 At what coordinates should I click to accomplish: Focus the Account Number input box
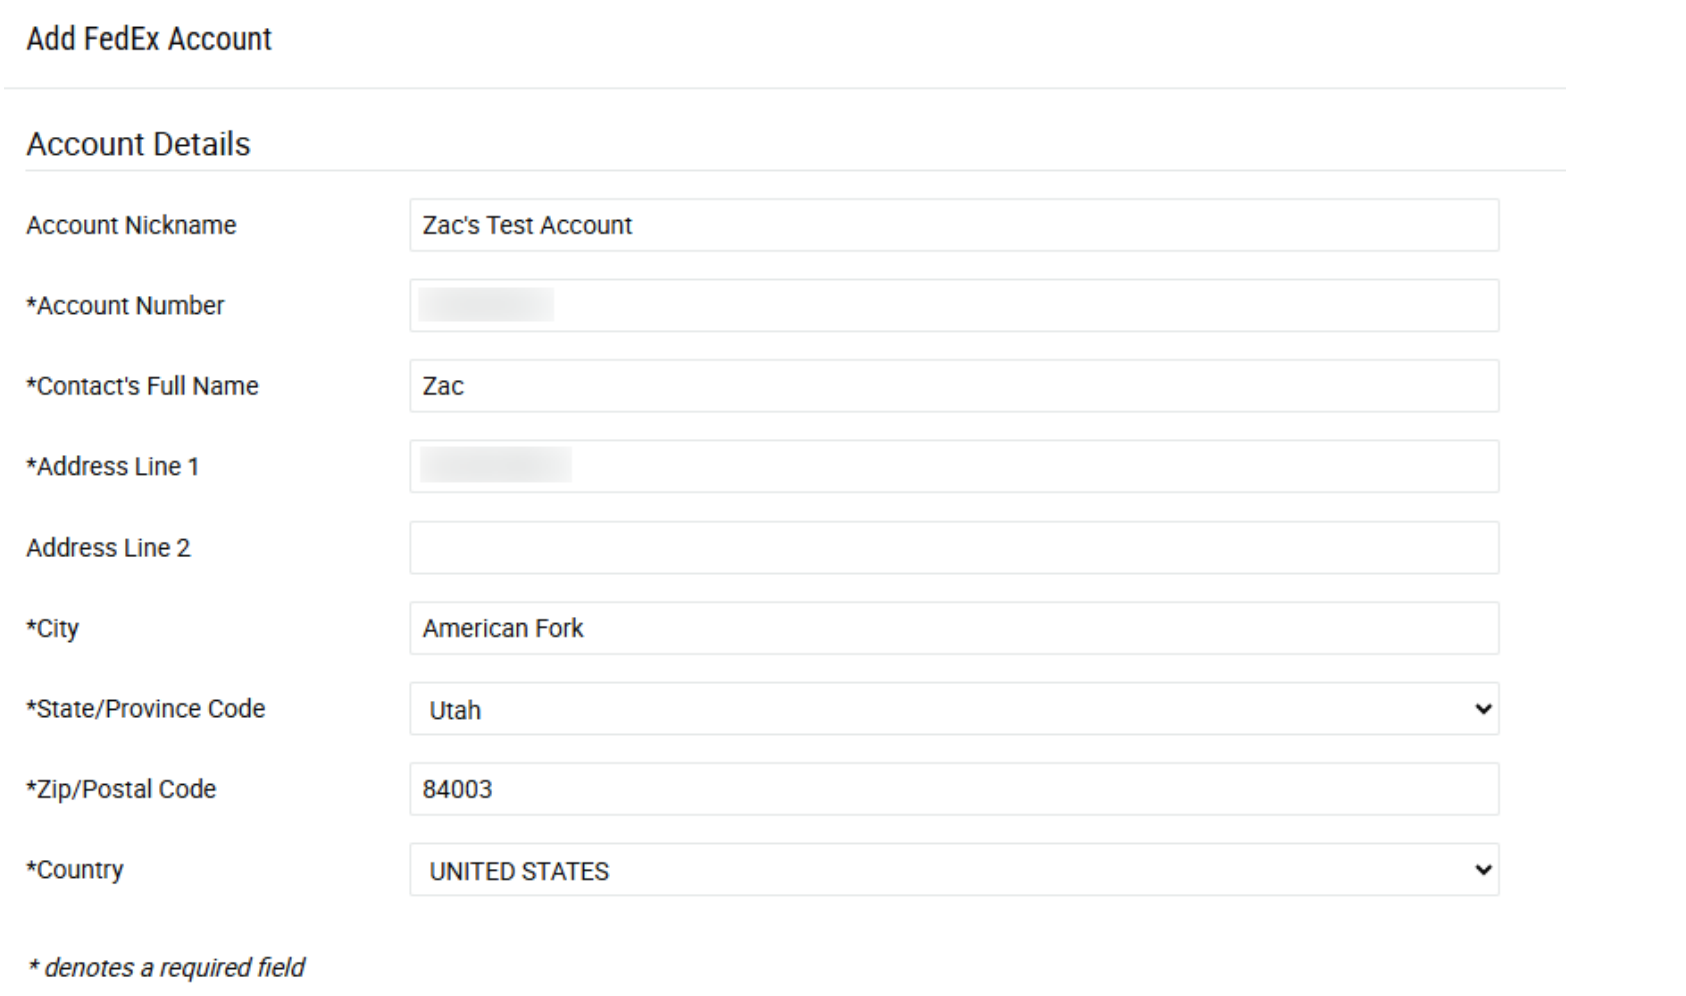[x=953, y=305]
